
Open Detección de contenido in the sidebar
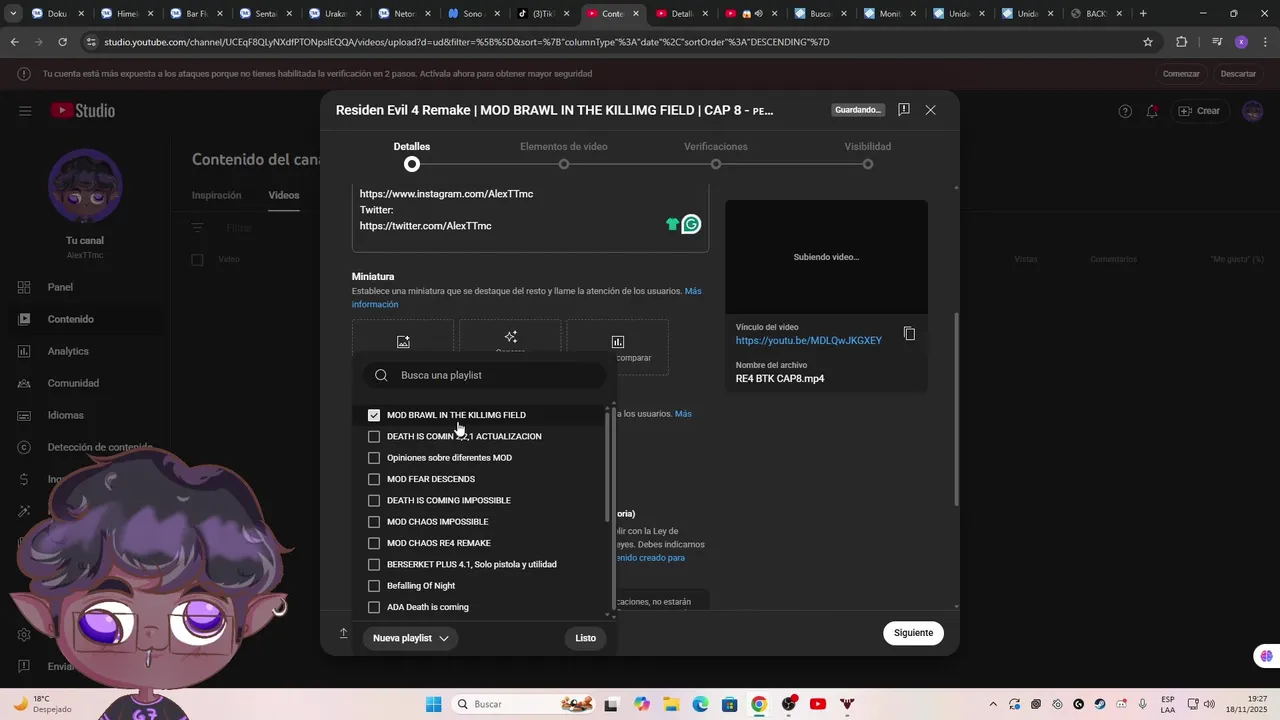click(100, 447)
